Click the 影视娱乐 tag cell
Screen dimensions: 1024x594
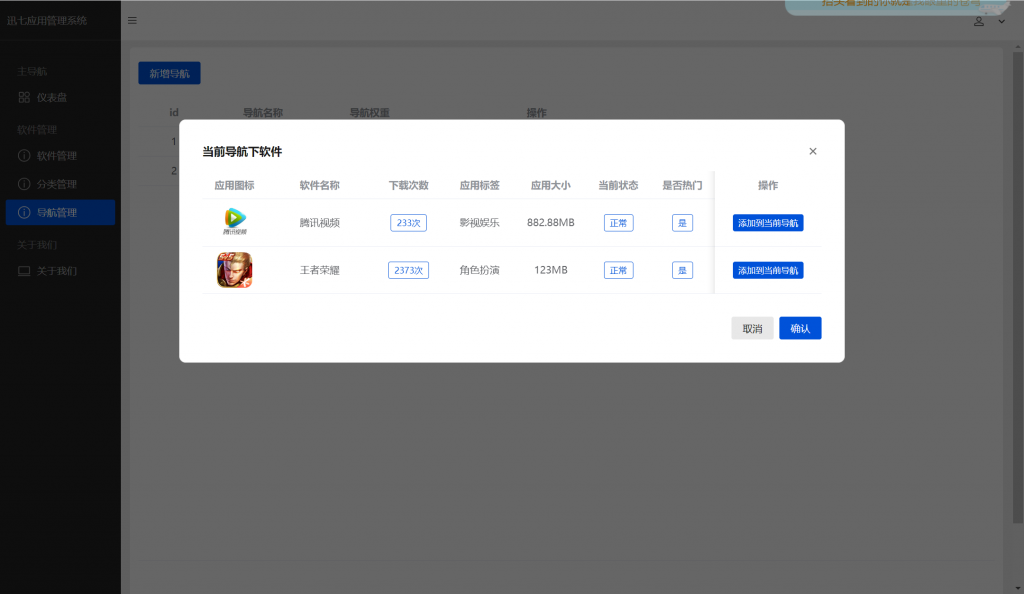pyautogui.click(x=479, y=223)
